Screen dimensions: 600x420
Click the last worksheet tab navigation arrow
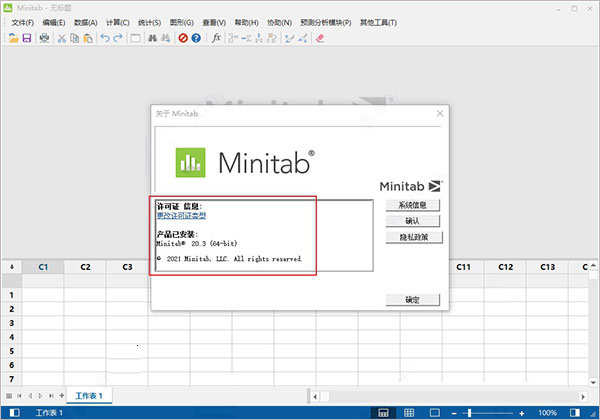pos(51,396)
